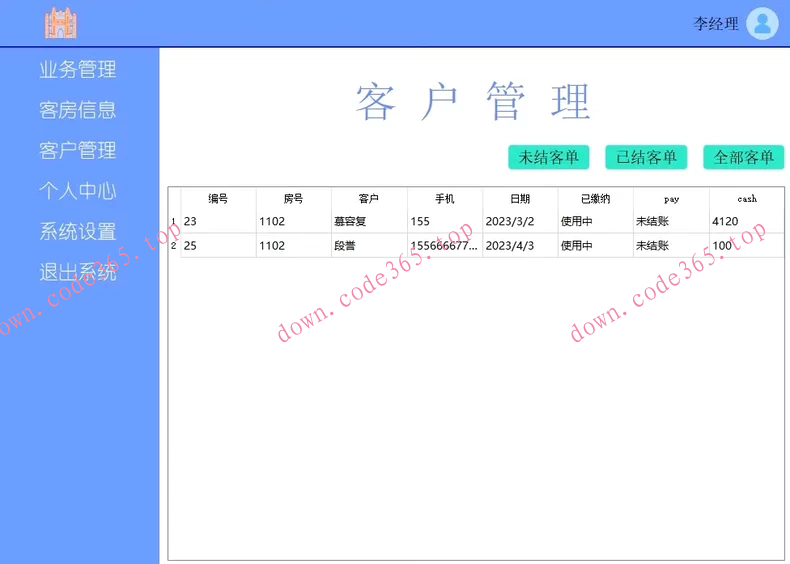Select cash cell 4120

click(747, 221)
